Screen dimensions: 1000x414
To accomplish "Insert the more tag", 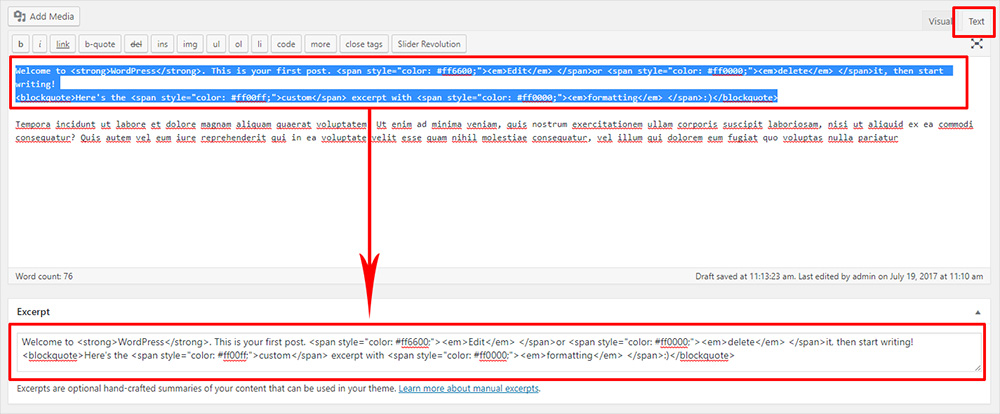I will click(319, 44).
